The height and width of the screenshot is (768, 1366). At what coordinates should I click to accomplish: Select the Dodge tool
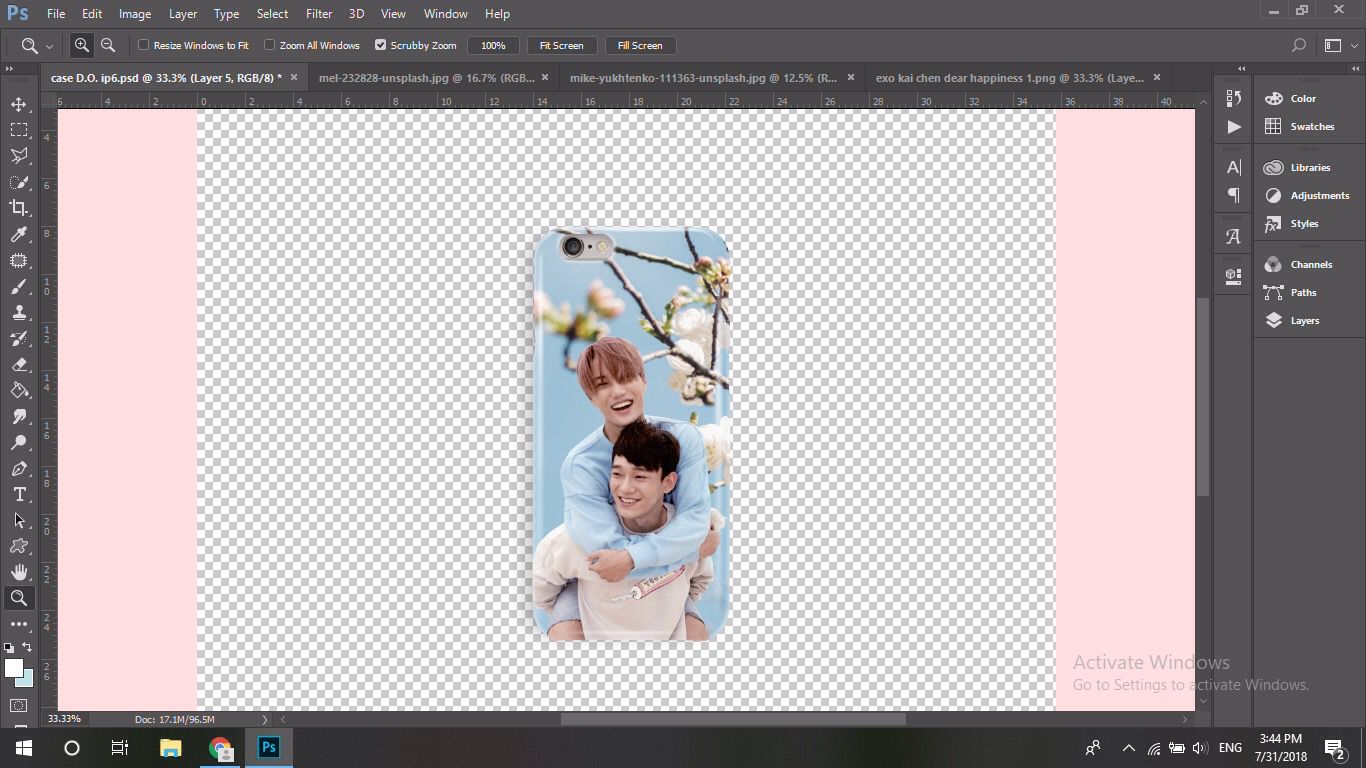point(19,443)
